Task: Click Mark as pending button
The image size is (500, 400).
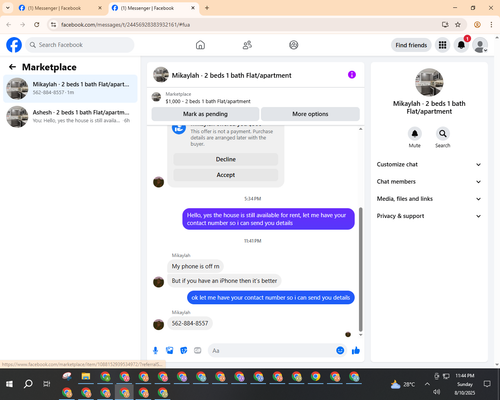Action: pyautogui.click(x=205, y=114)
